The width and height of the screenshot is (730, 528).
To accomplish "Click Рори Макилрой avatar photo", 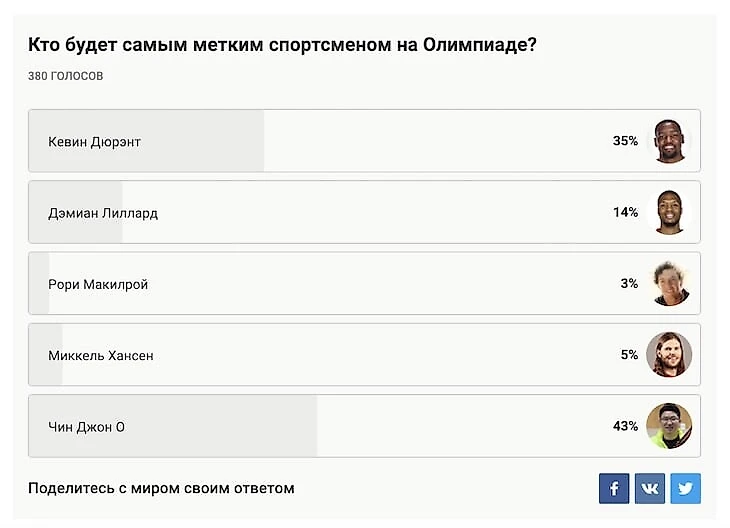I will tap(669, 283).
